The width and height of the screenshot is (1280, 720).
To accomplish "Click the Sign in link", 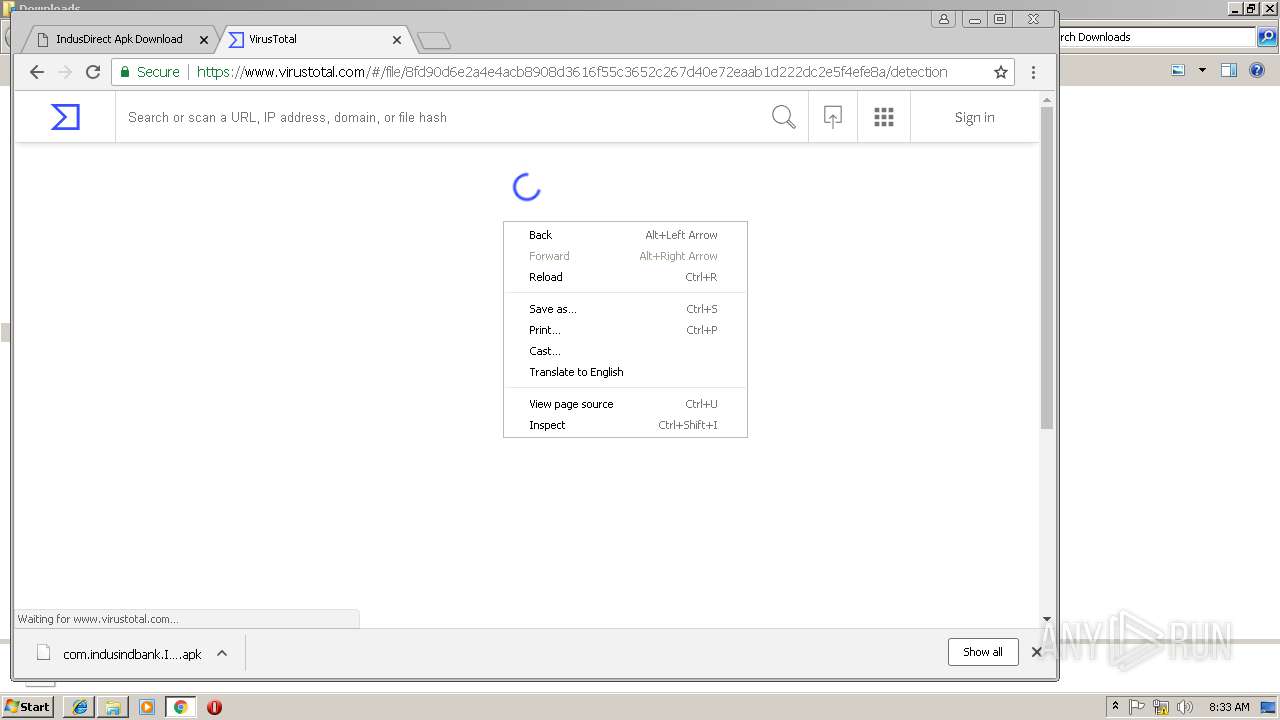I will (x=974, y=117).
